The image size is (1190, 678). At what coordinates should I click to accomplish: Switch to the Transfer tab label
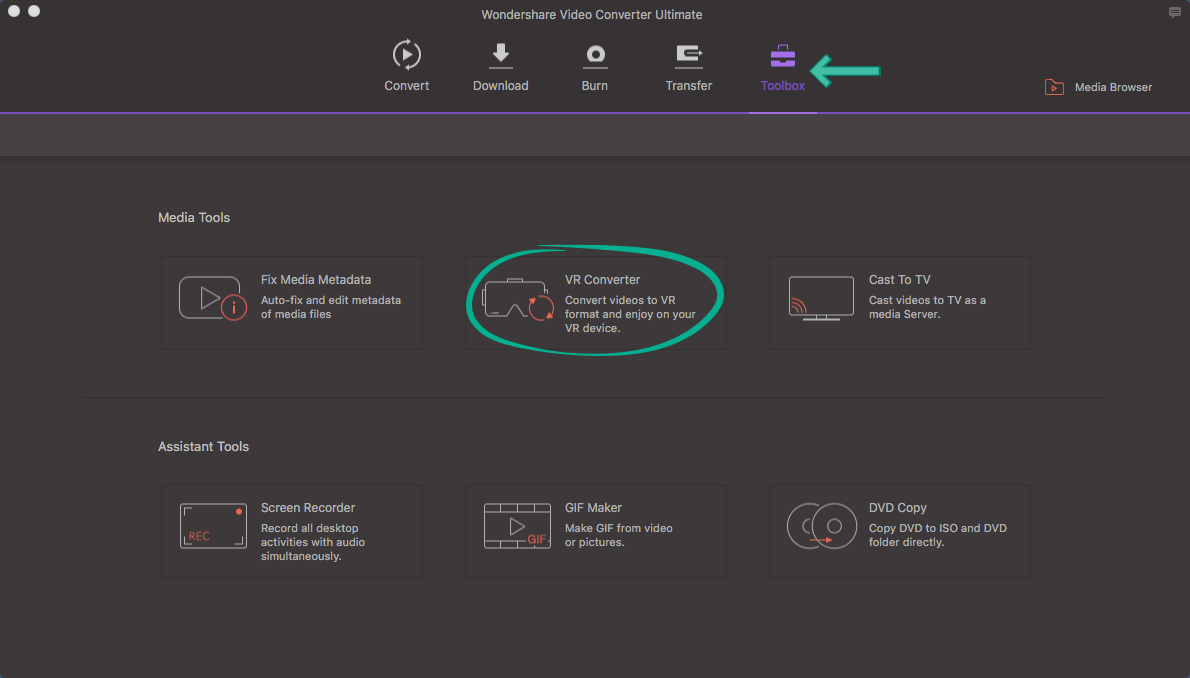[689, 86]
